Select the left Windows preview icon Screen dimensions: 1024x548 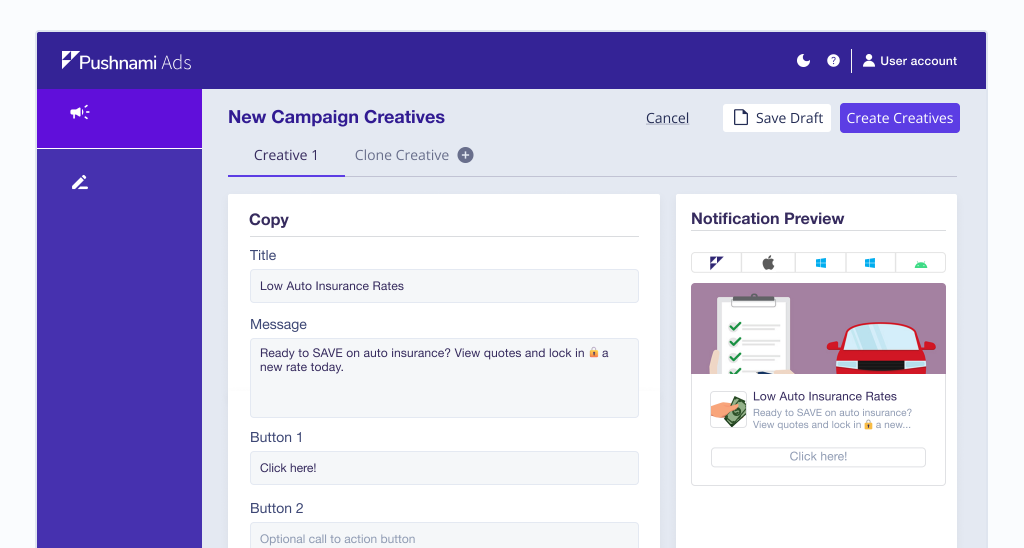(x=820, y=263)
